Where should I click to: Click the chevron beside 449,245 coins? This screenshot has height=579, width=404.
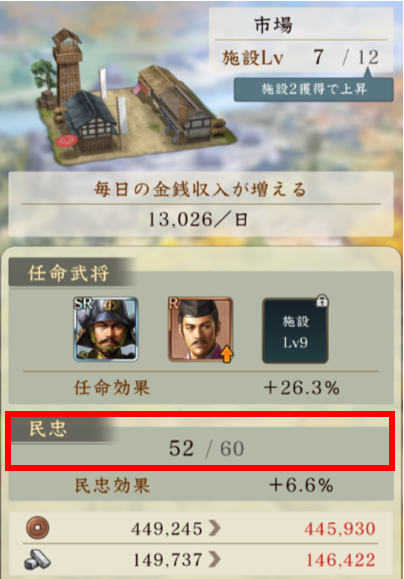pos(215,528)
